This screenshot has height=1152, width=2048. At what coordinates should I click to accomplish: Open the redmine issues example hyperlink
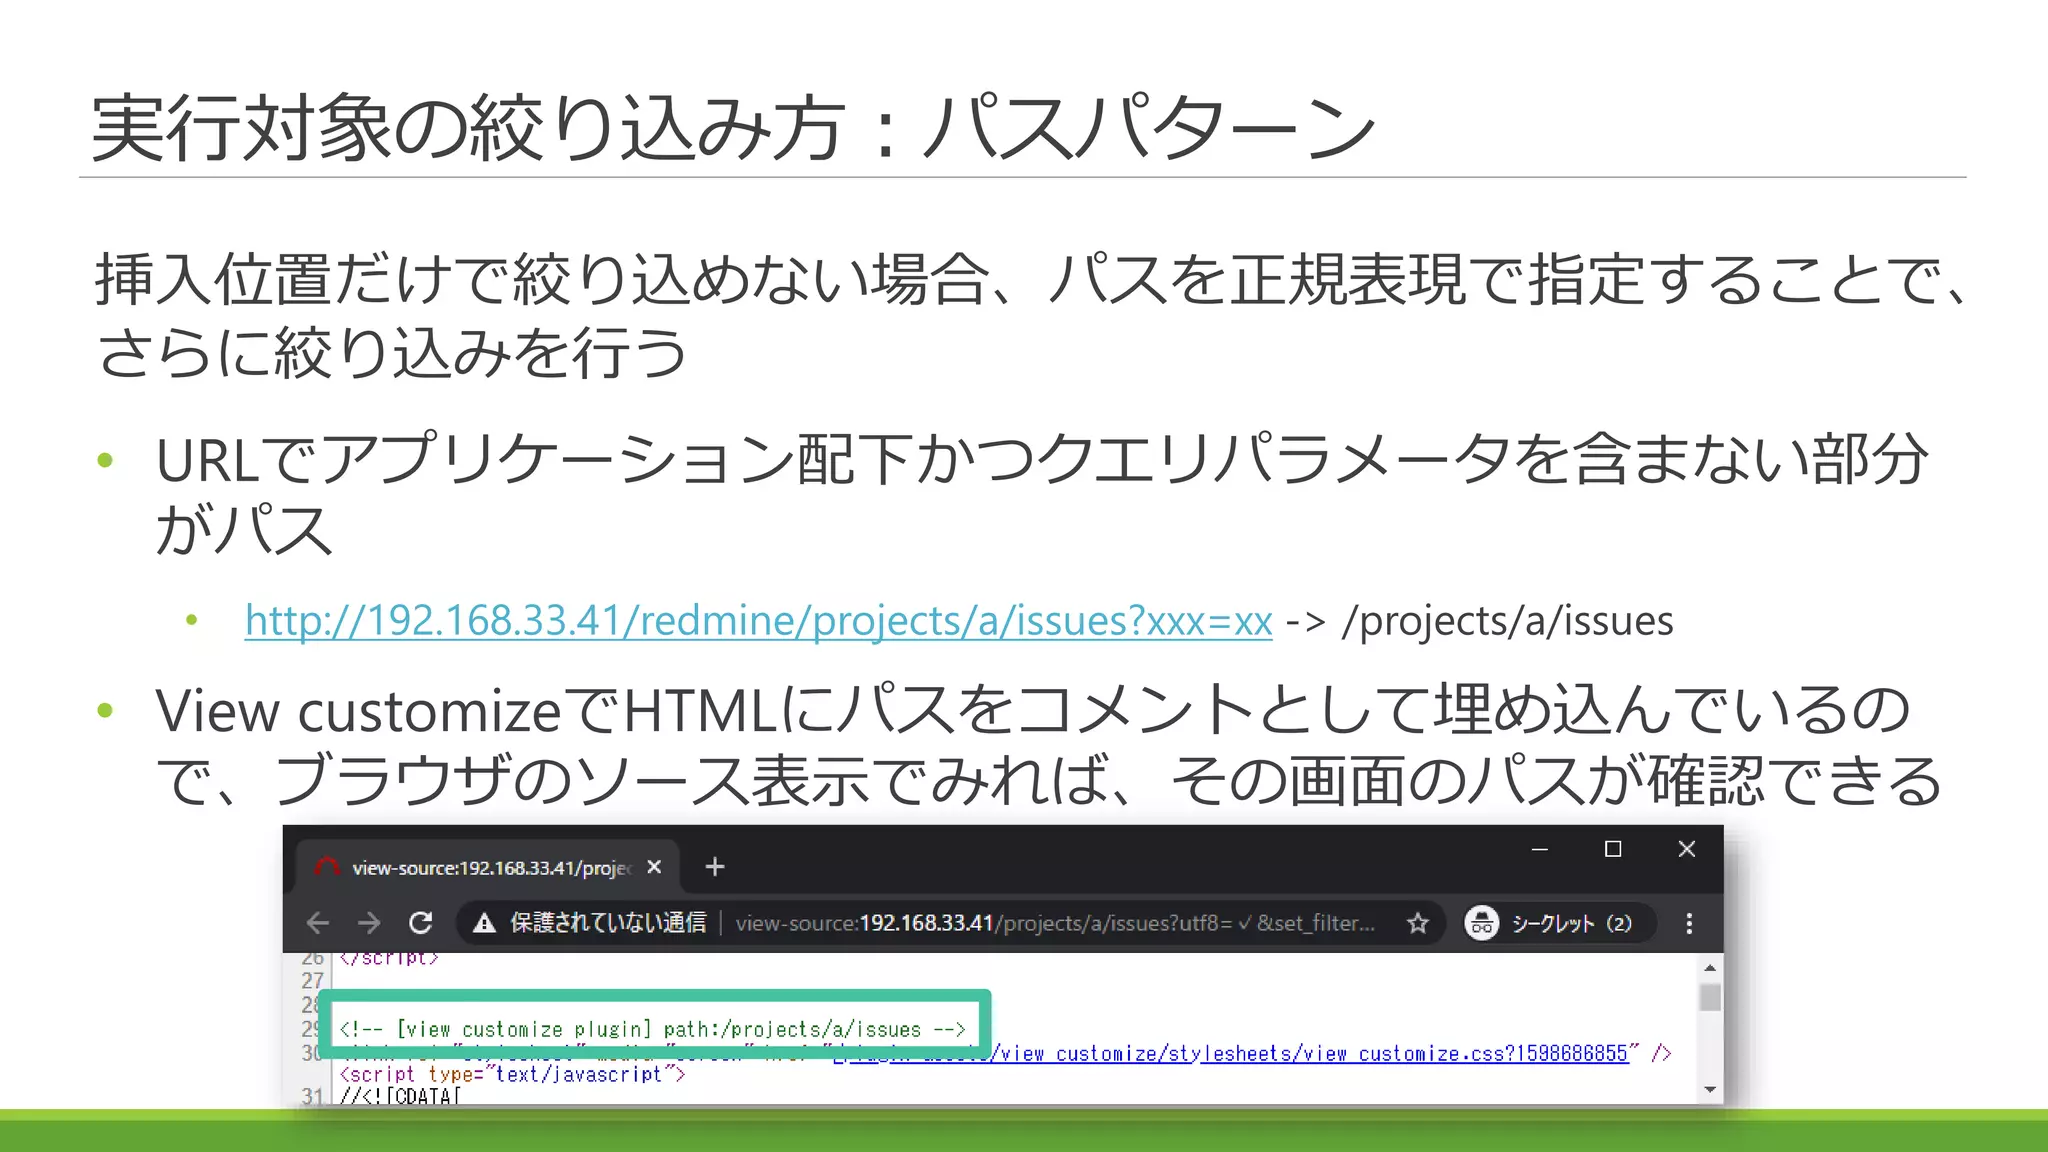coord(758,621)
